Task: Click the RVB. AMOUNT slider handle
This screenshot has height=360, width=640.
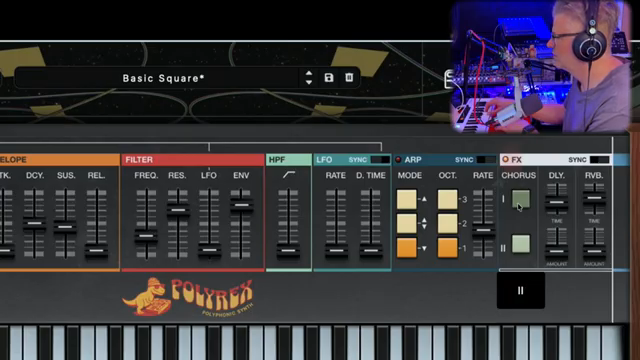Action: (594, 251)
